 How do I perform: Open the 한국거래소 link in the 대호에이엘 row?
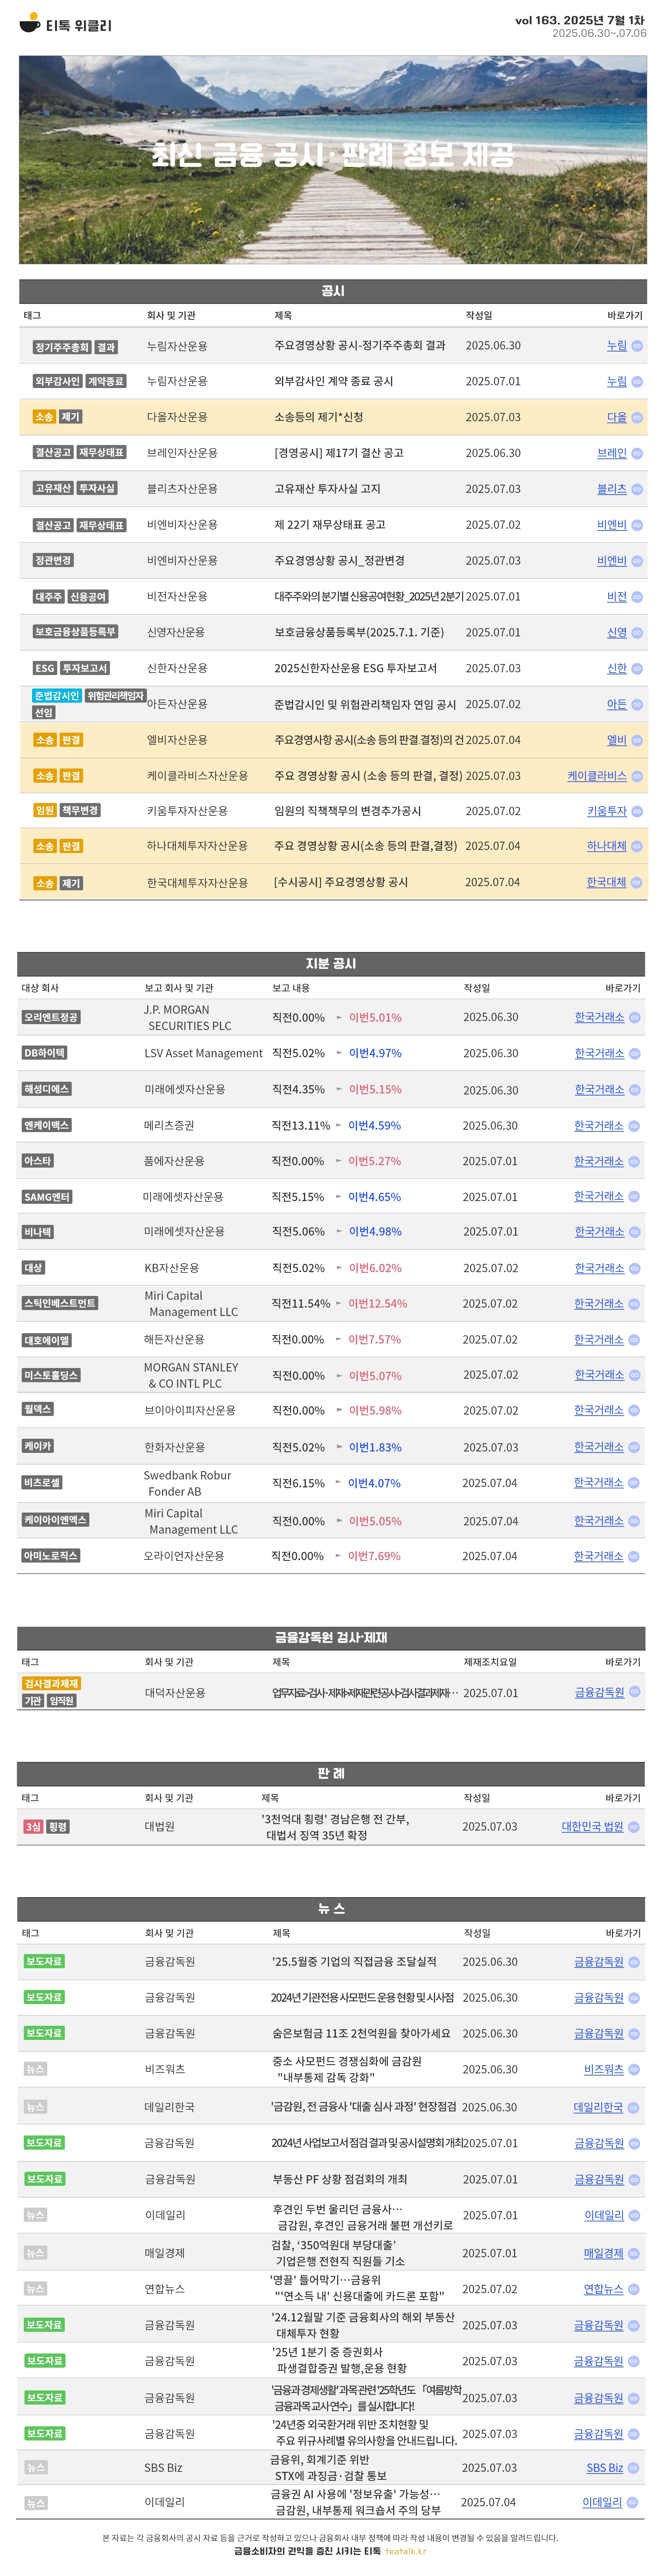tap(599, 1340)
